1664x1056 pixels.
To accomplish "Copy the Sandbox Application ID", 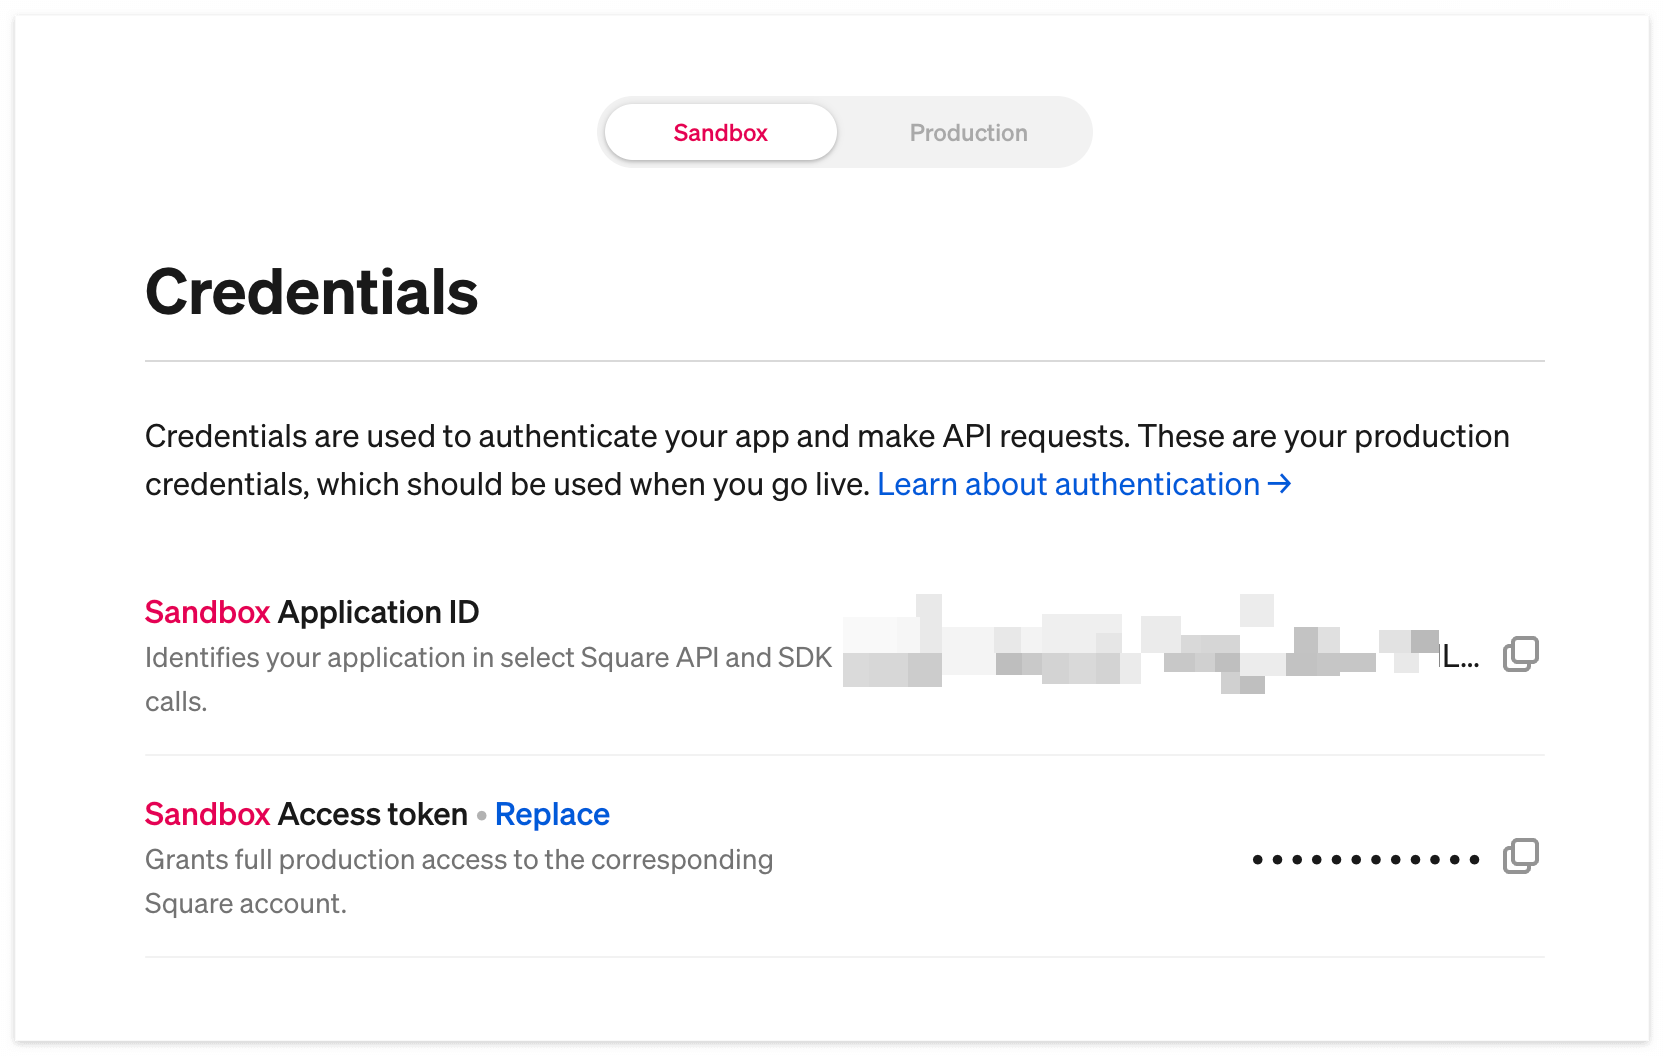I will (1520, 654).
